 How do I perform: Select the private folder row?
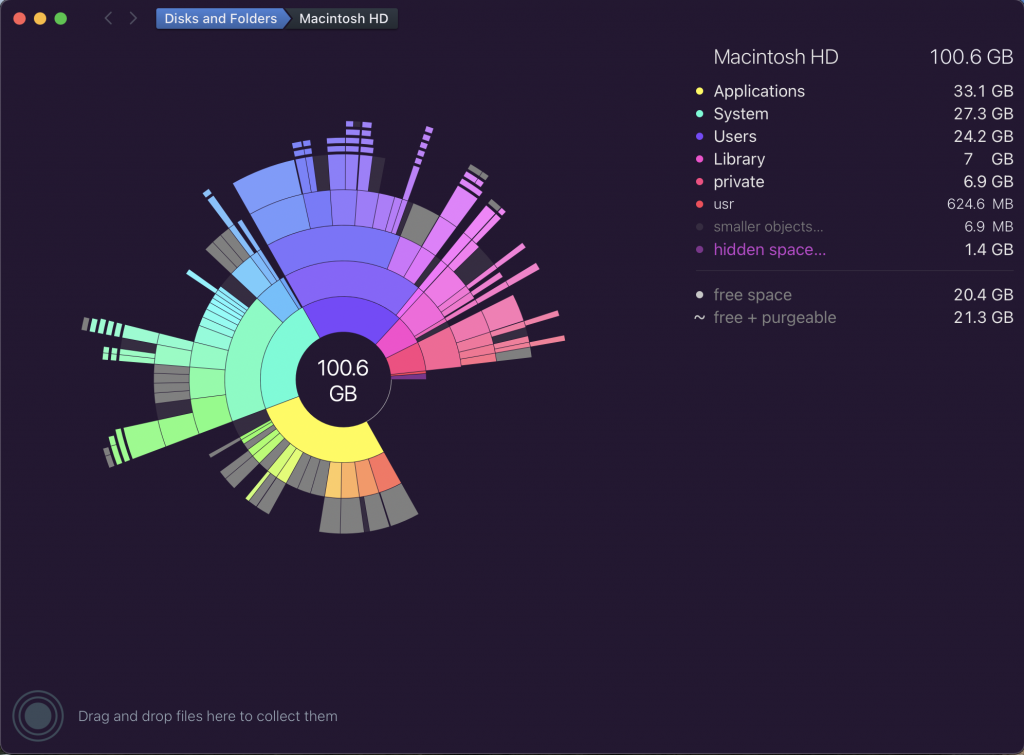pyautogui.click(x=854, y=182)
